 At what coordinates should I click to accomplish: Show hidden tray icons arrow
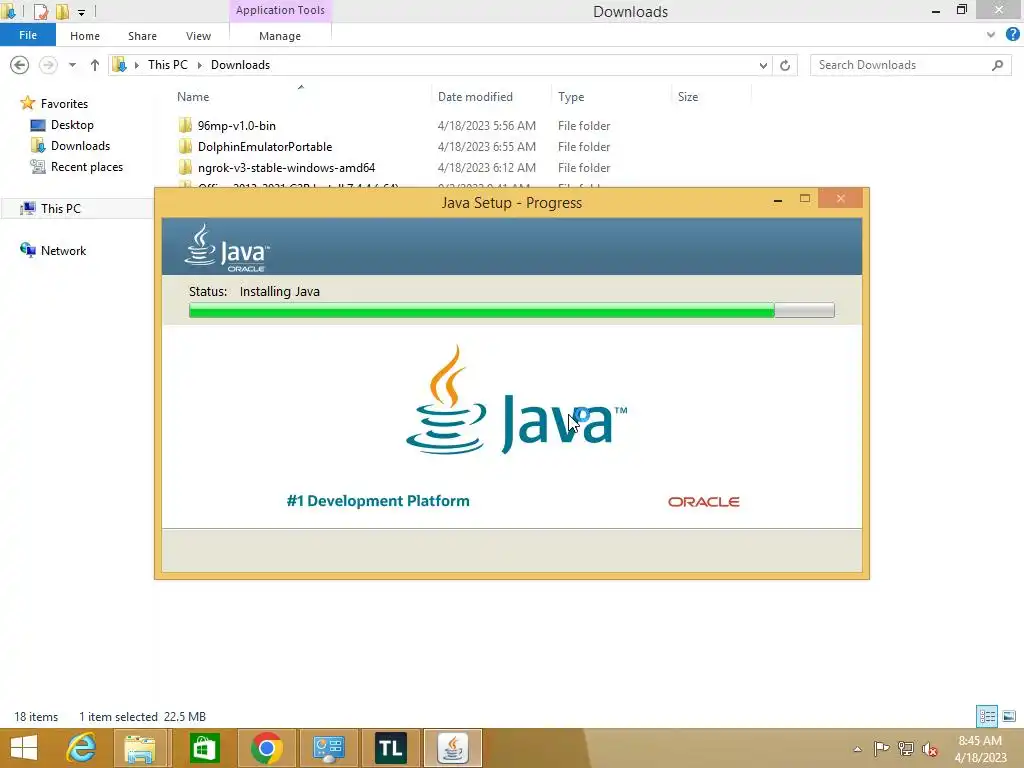[857, 749]
